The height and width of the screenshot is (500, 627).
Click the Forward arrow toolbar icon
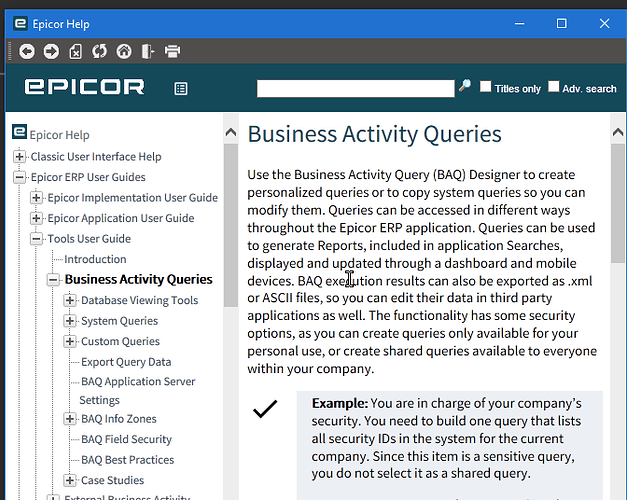[51, 51]
